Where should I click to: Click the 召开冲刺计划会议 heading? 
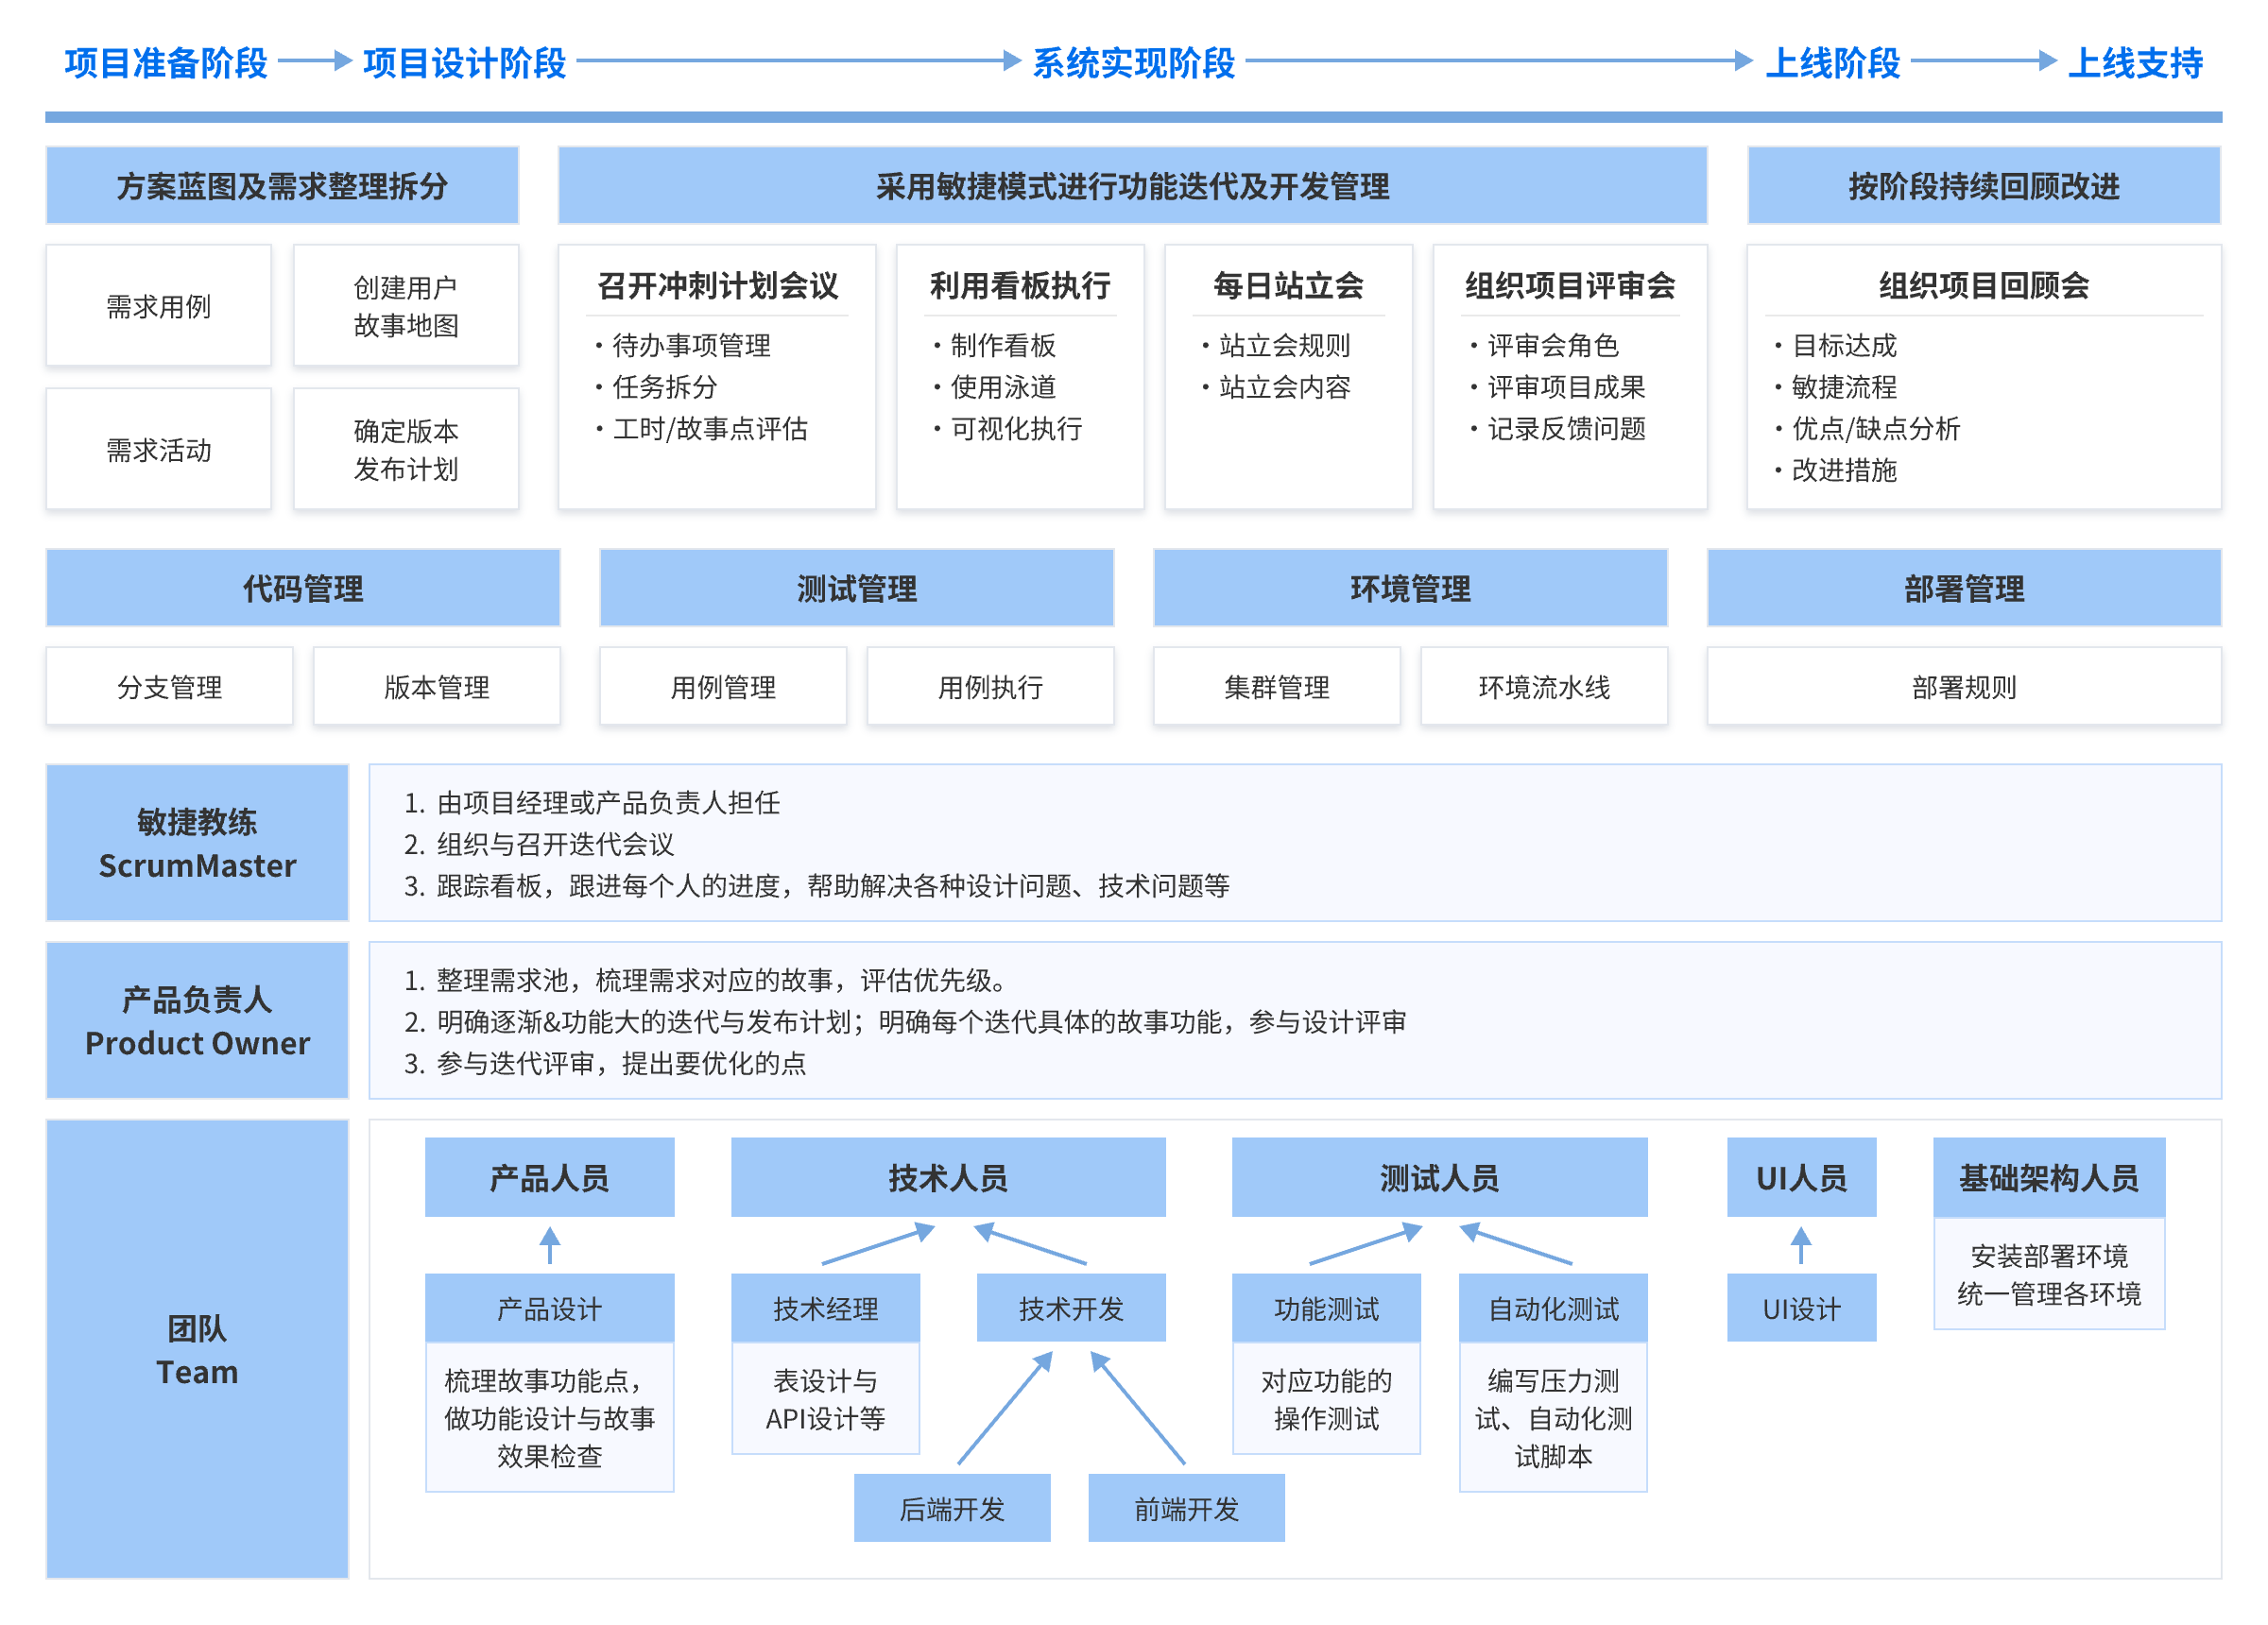tap(717, 286)
